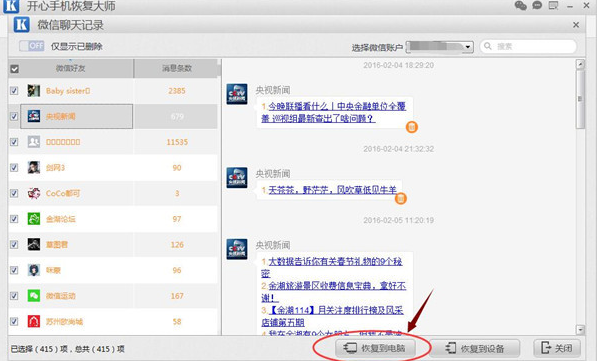
Task: Uncheck the 苏州欧尚城 checkbox
Action: coord(14,321)
